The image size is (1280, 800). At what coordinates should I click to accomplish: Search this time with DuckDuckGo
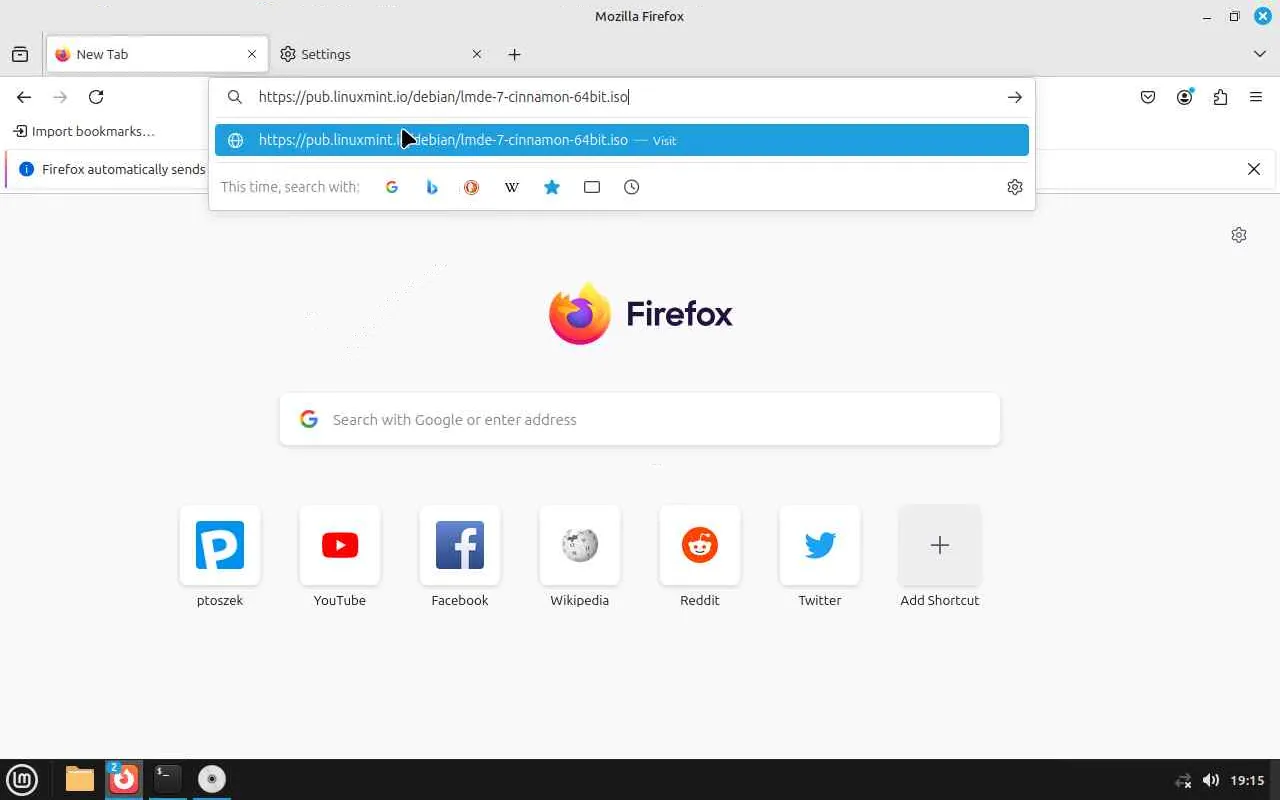click(472, 187)
